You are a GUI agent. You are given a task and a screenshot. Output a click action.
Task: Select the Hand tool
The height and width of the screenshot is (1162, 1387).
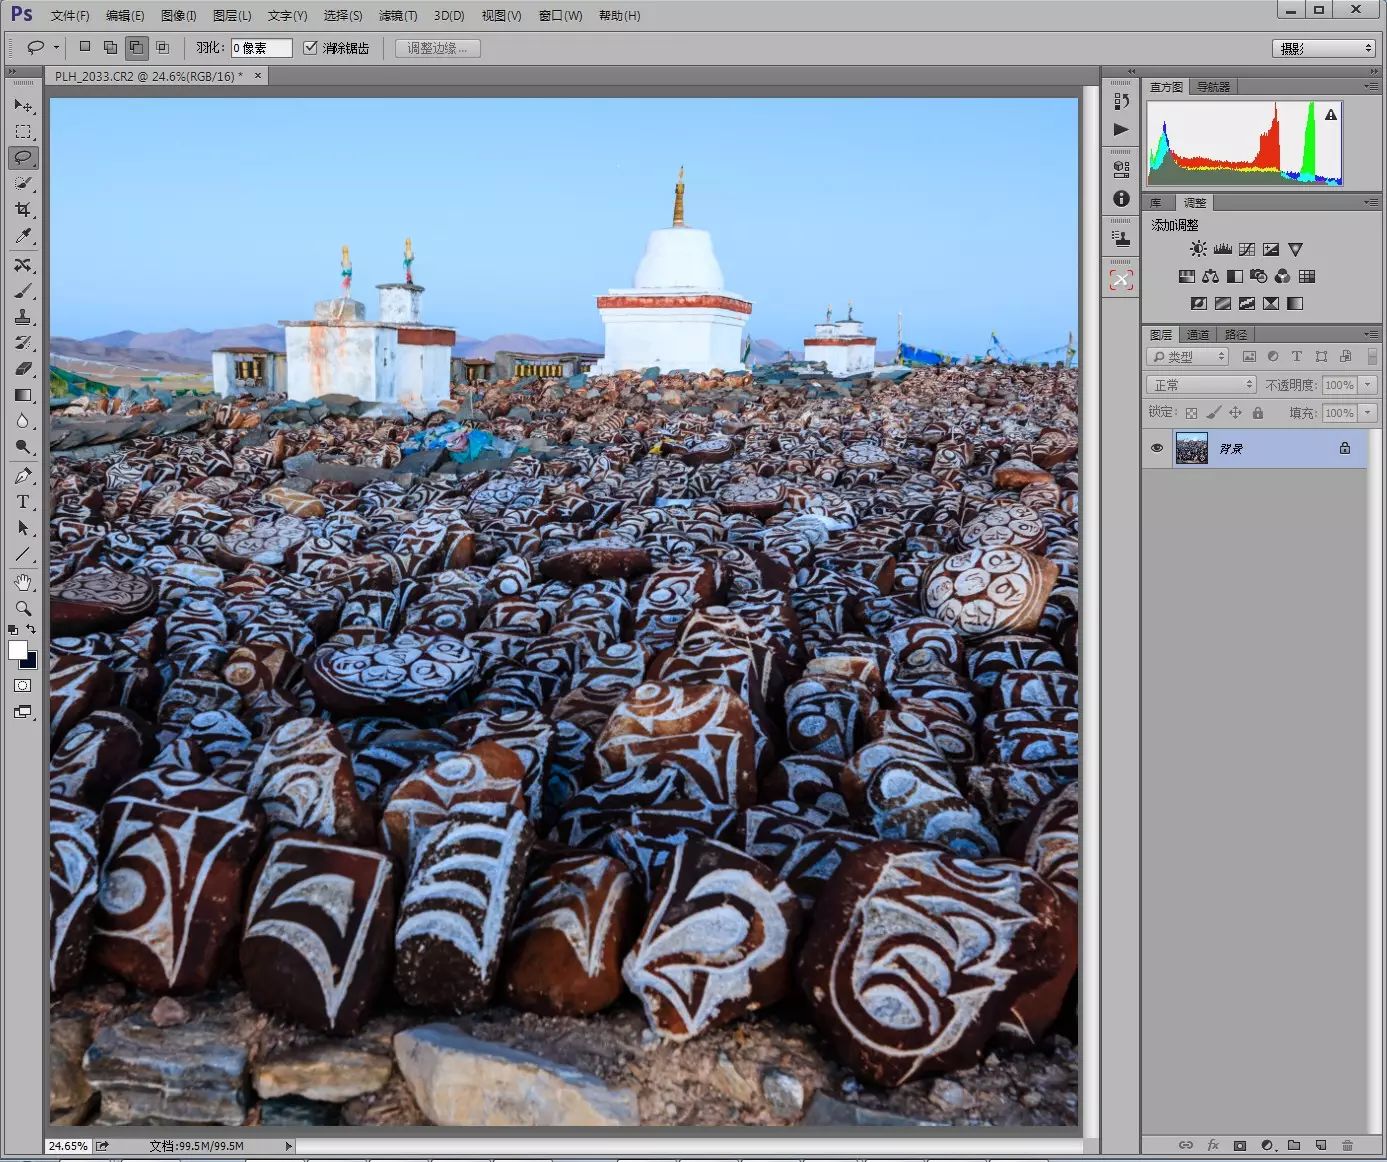pyautogui.click(x=23, y=582)
